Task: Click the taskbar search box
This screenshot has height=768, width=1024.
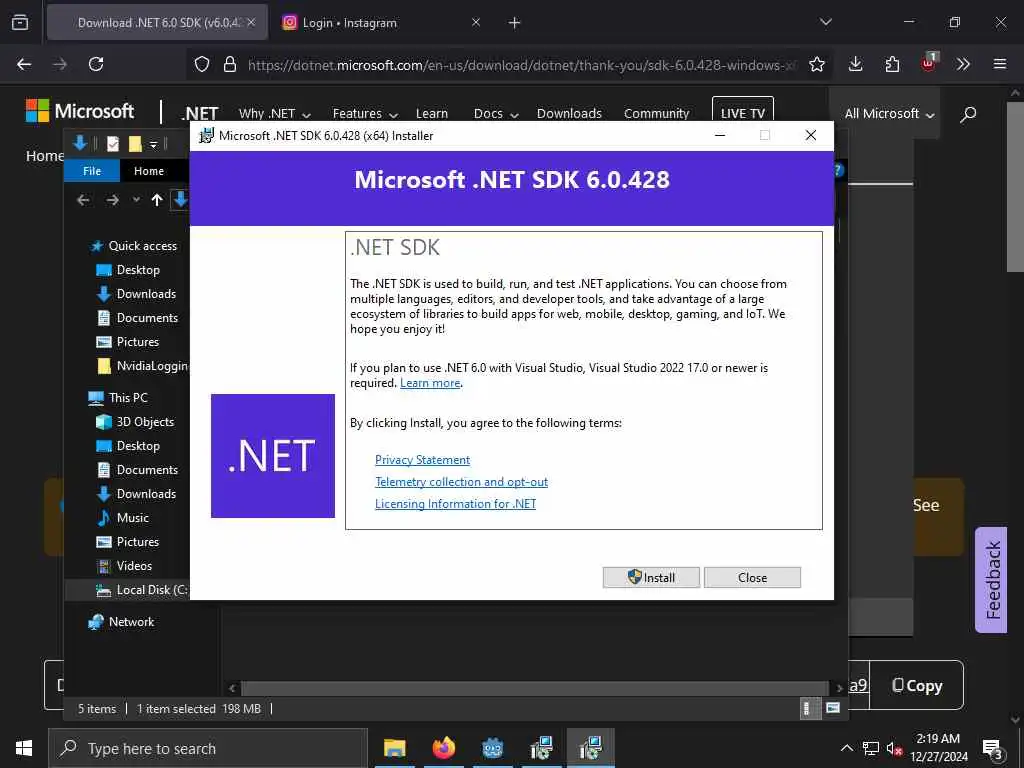Action: 208,748
